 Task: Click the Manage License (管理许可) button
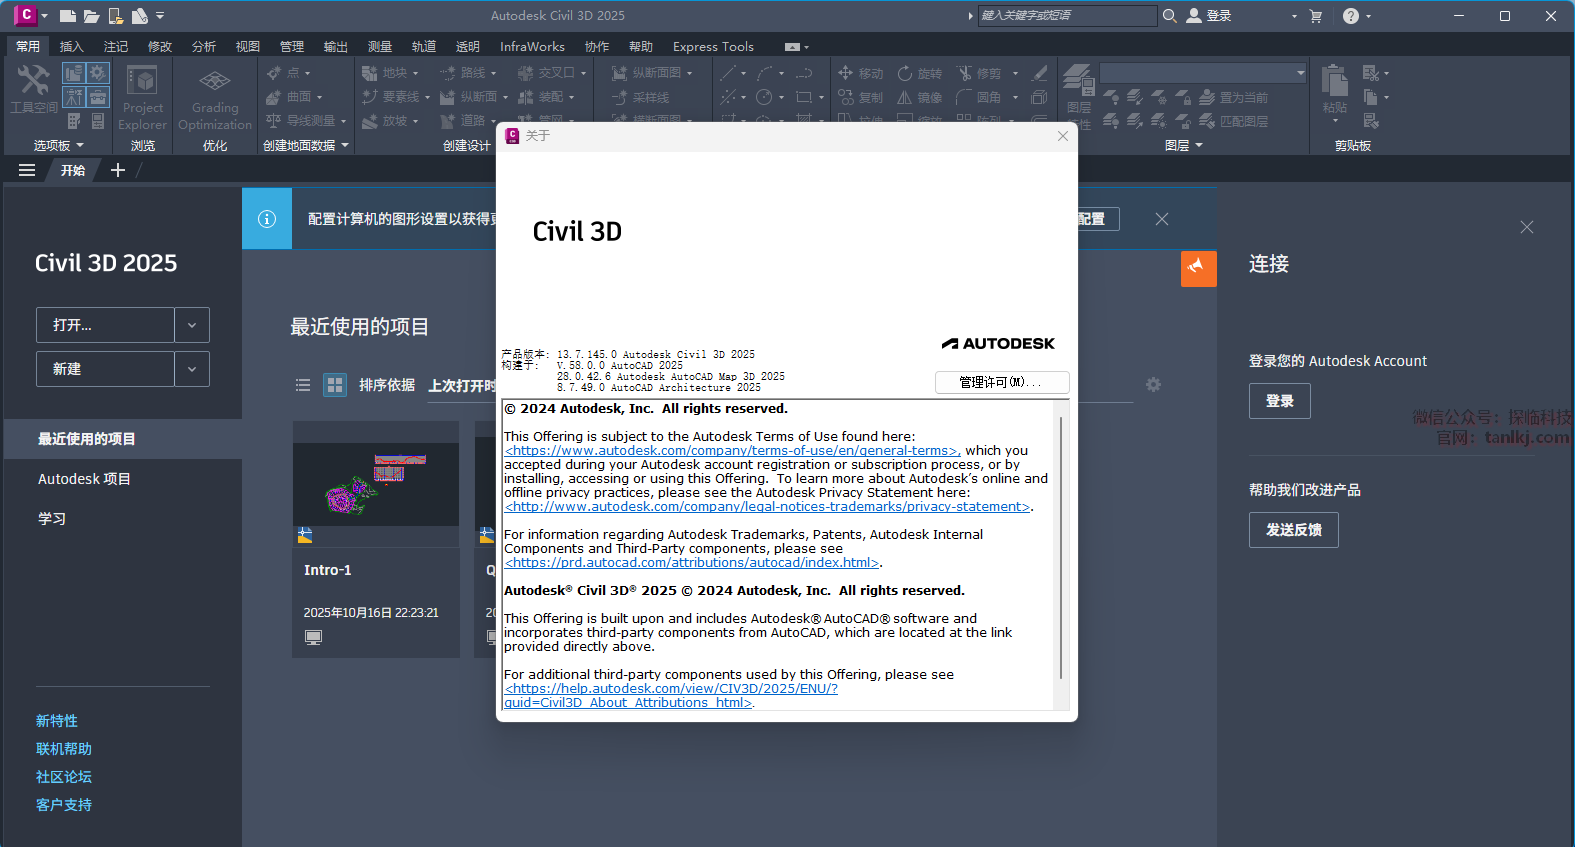[x=1002, y=382]
